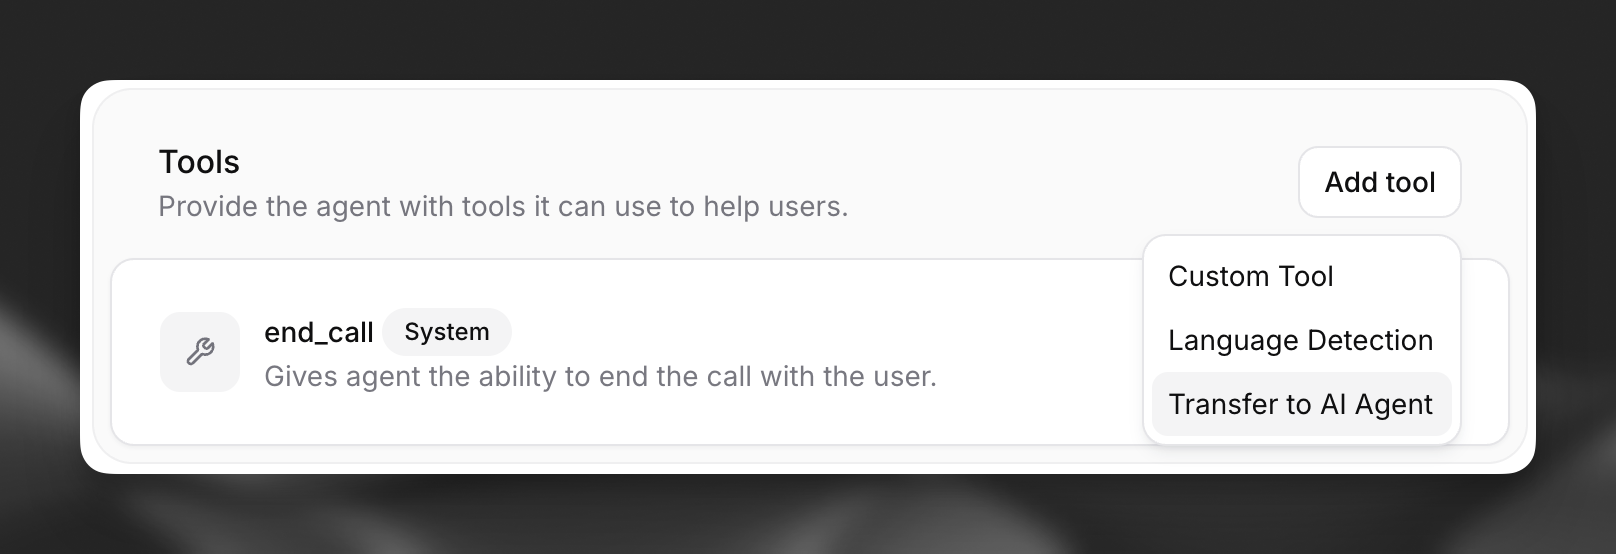Screen dimensions: 1616x554
Task: Open the Add tool dropdown
Action: click(1379, 182)
